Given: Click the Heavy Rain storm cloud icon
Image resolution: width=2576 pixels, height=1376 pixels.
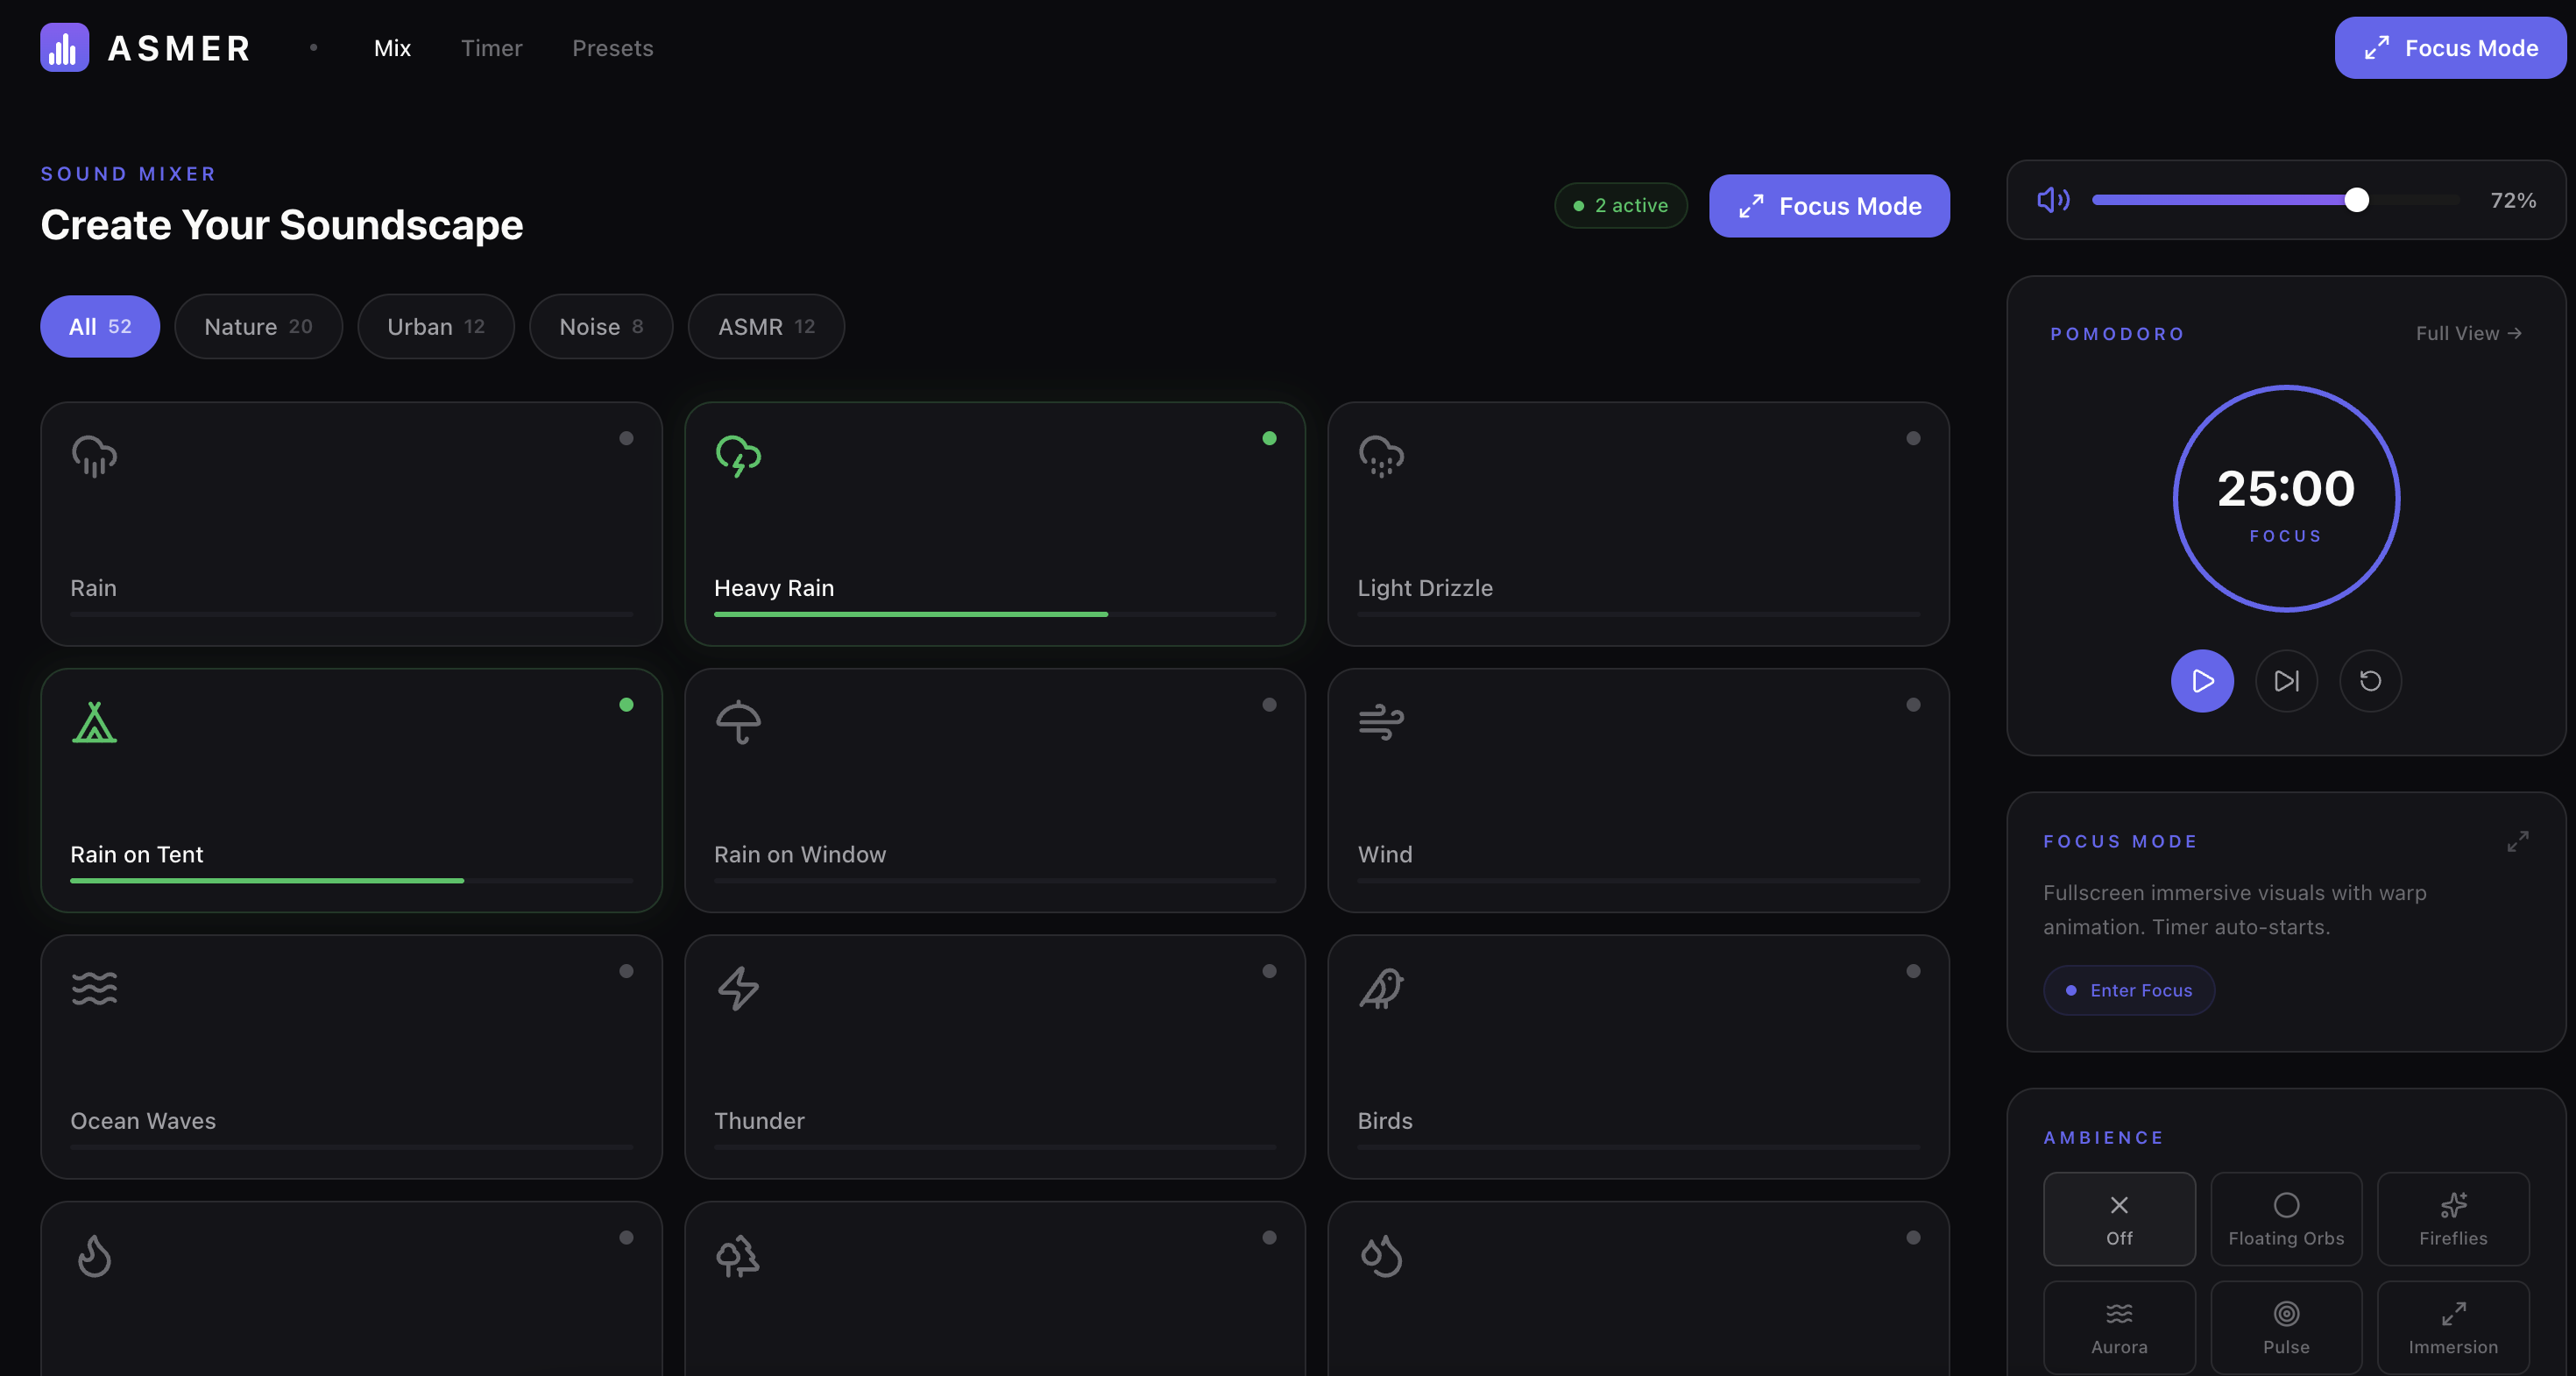Looking at the screenshot, I should [x=737, y=456].
